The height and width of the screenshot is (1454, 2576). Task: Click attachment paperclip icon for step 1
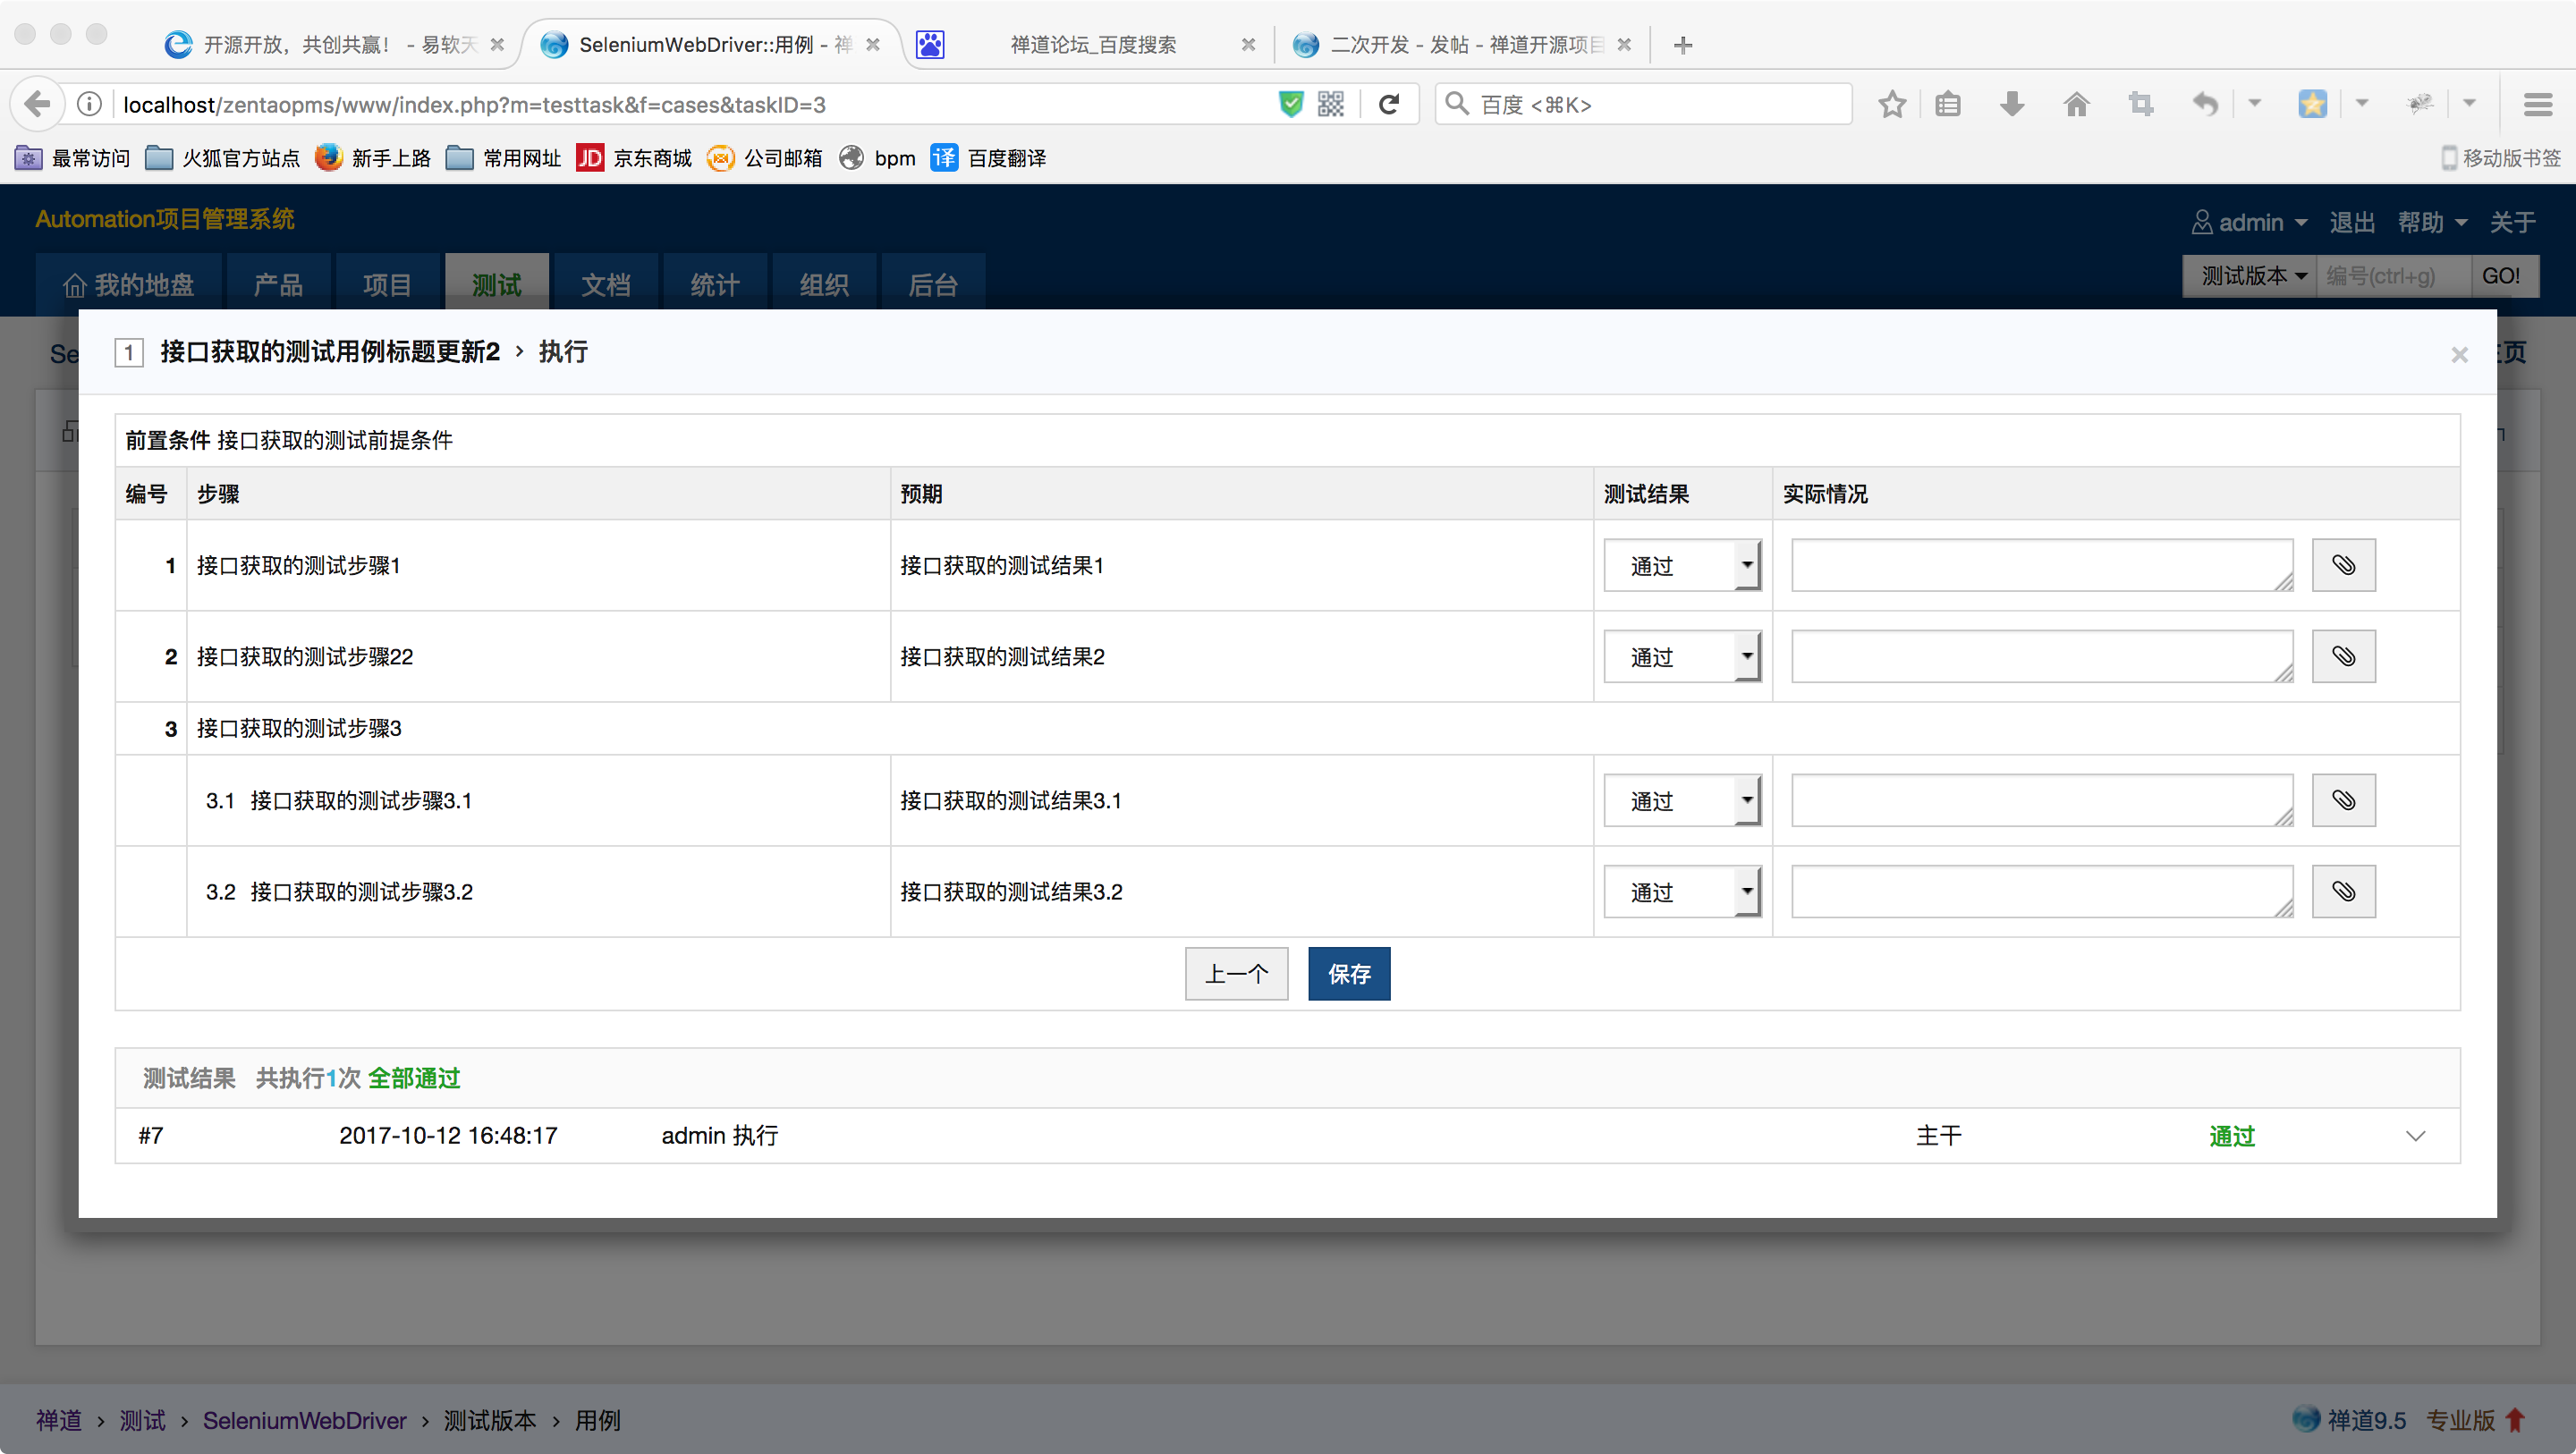click(x=2343, y=565)
